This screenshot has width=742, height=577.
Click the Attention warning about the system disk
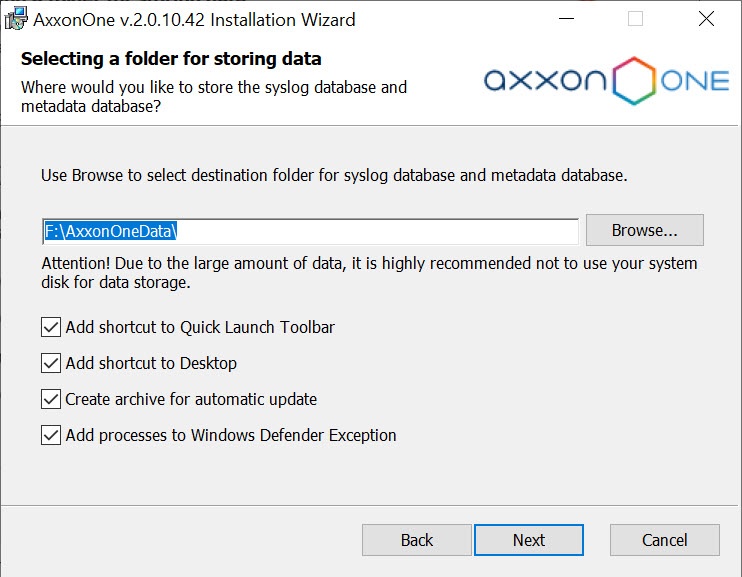[369, 273]
